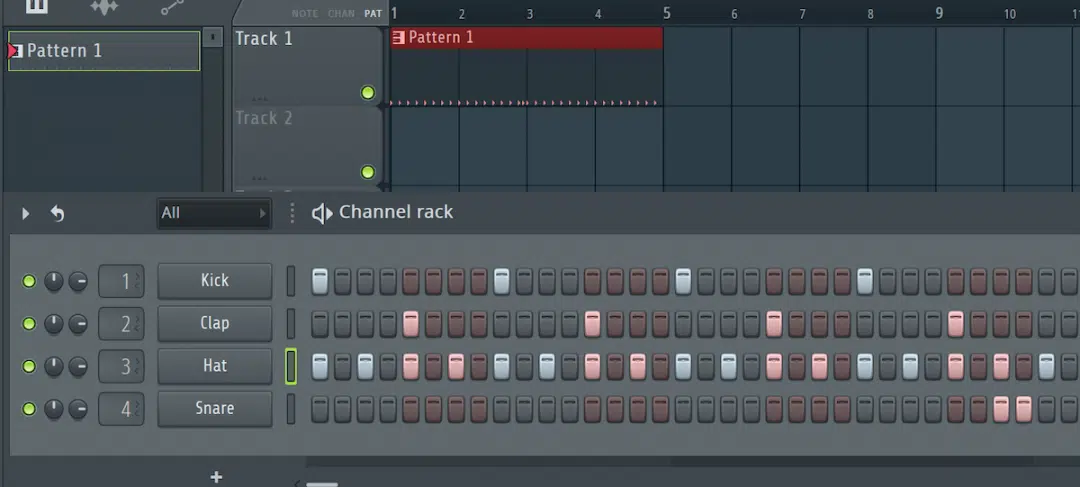The height and width of the screenshot is (487, 1080).
Task: Toggle Kick step 9
Action: [501, 281]
